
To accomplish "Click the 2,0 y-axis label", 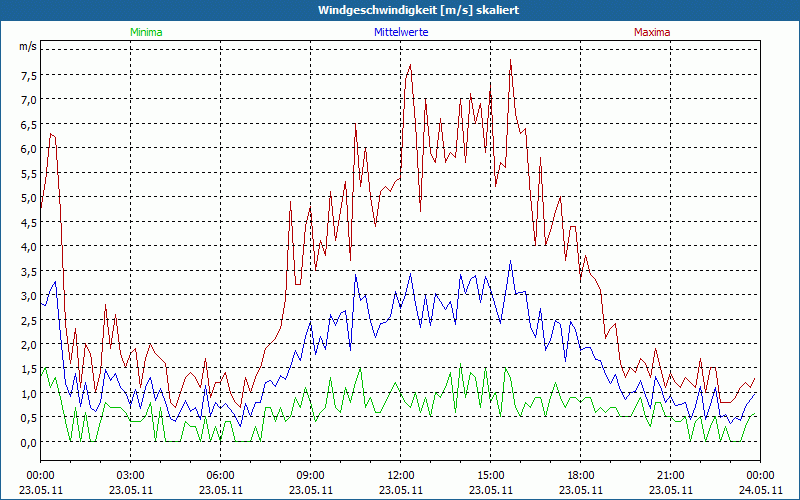I will pyautogui.click(x=29, y=345).
